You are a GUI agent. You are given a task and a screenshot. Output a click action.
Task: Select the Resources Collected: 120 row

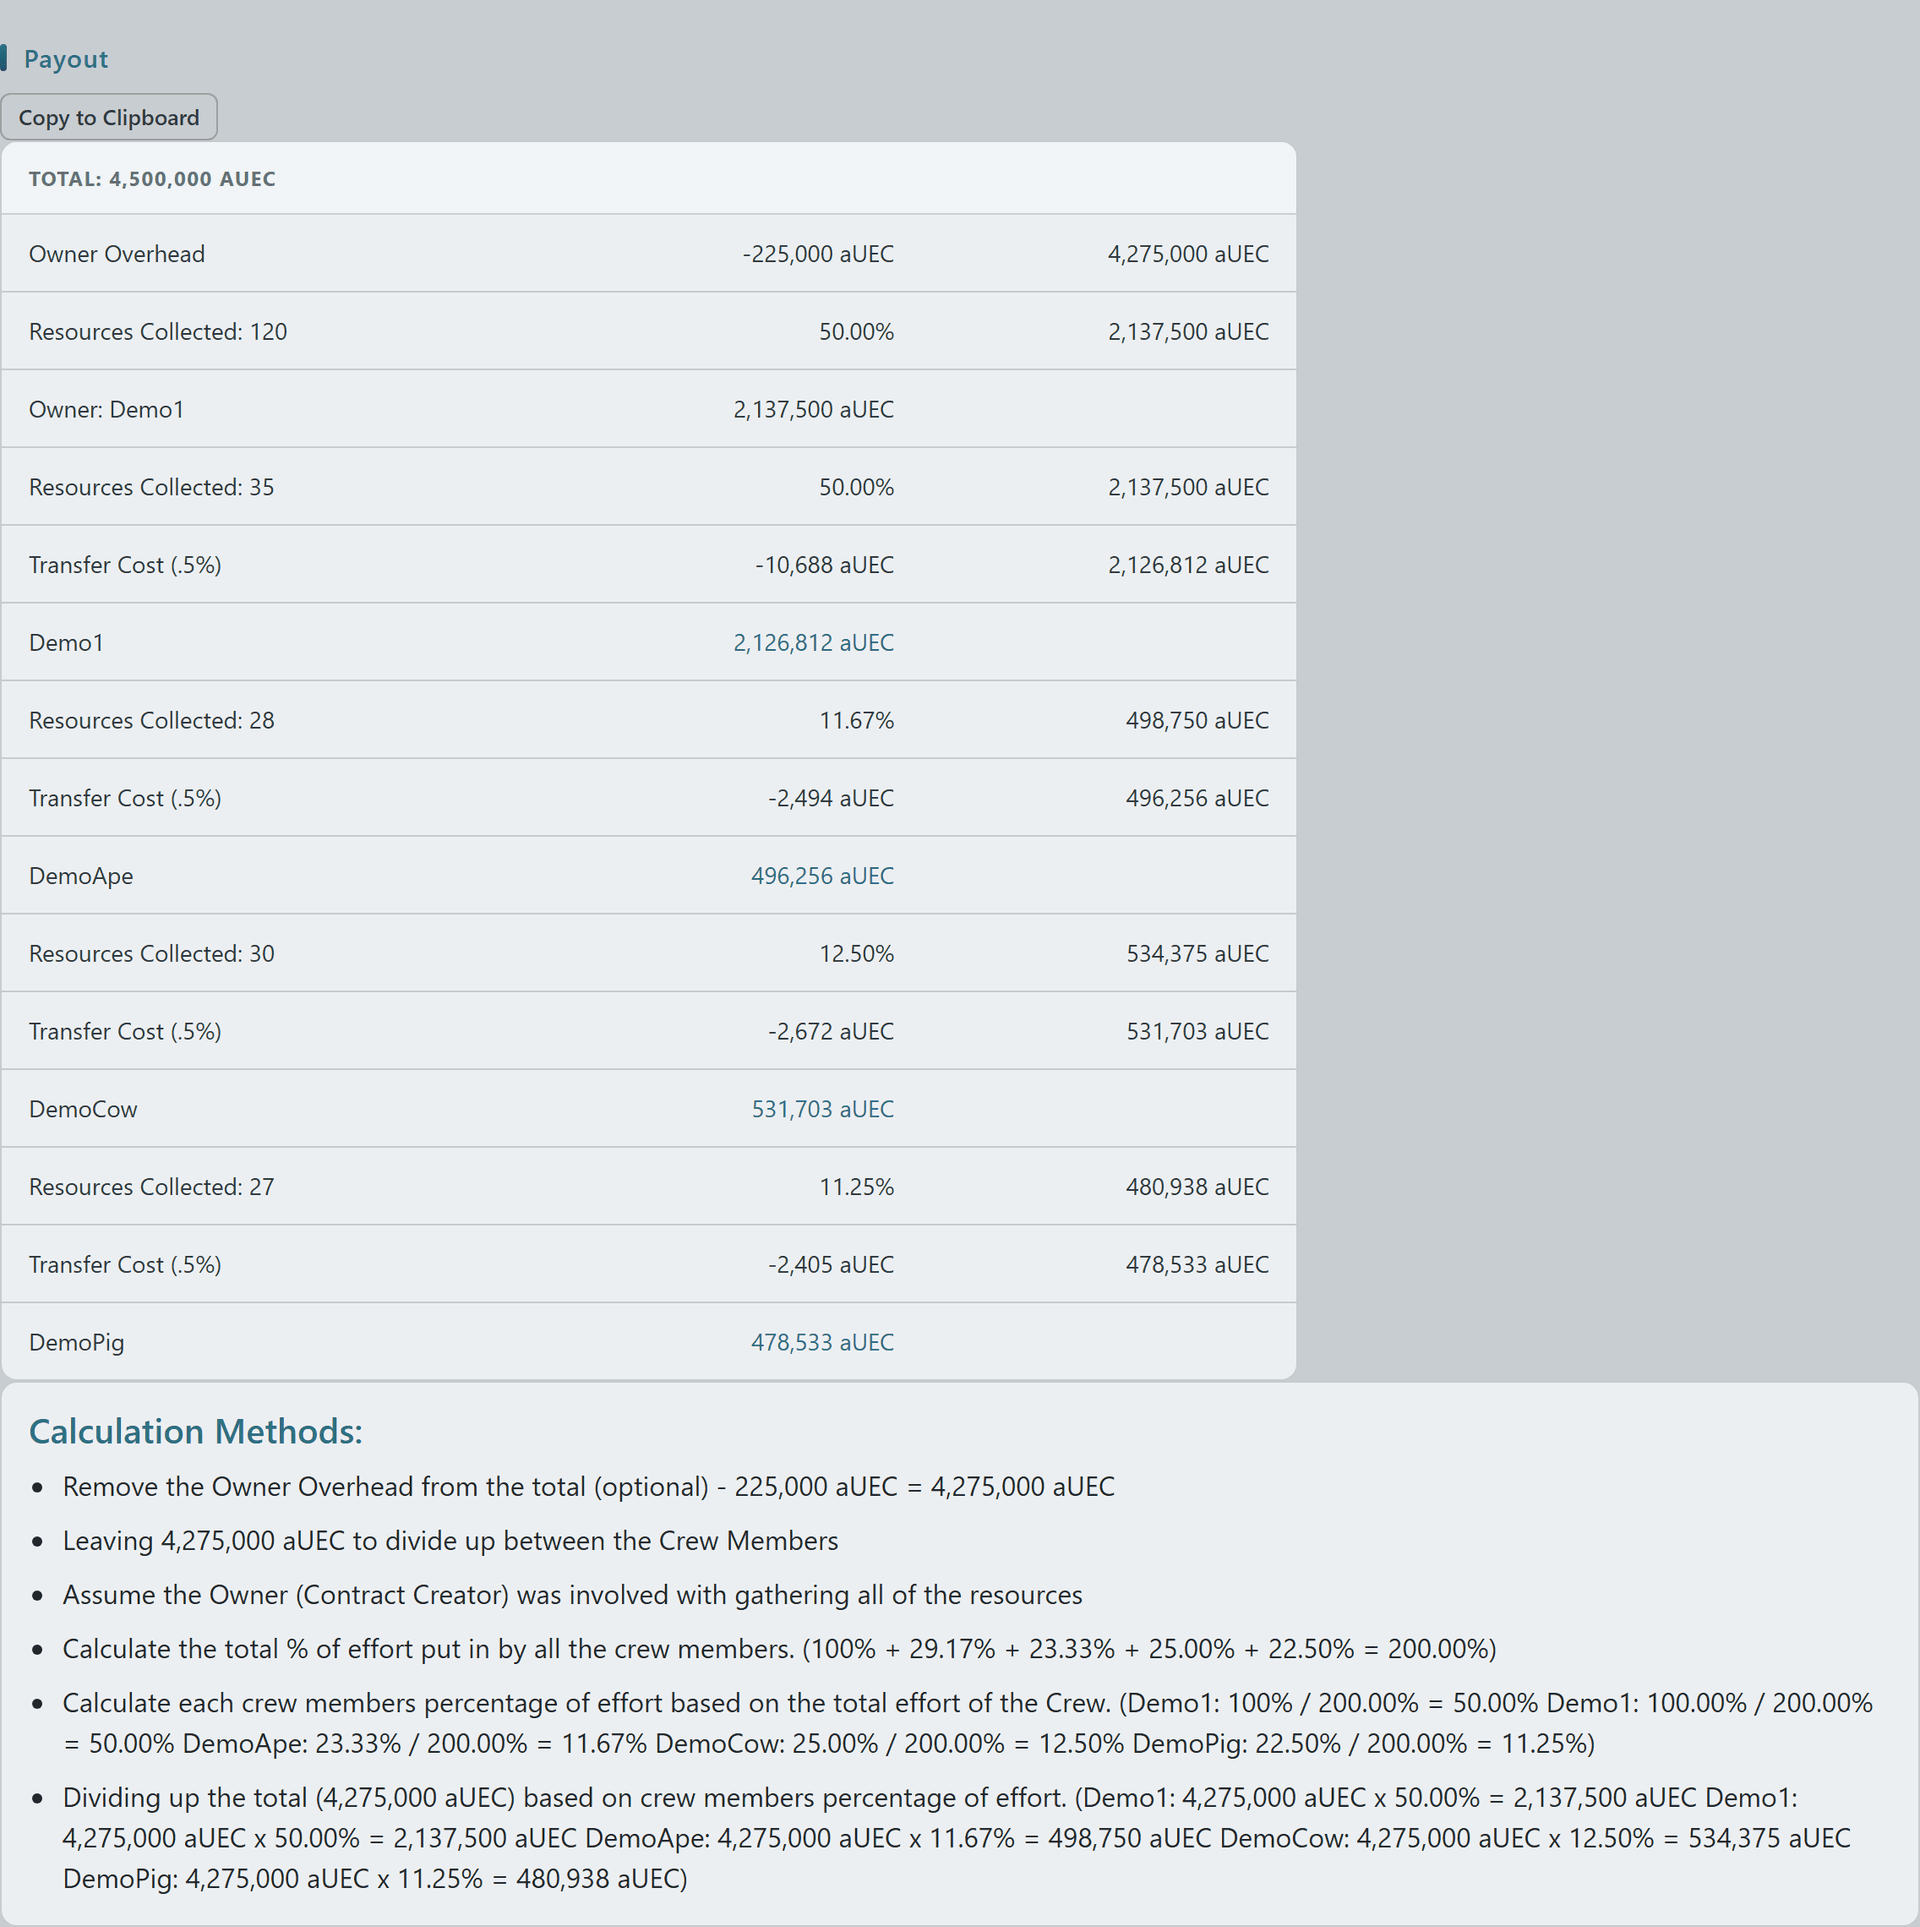[x=648, y=331]
